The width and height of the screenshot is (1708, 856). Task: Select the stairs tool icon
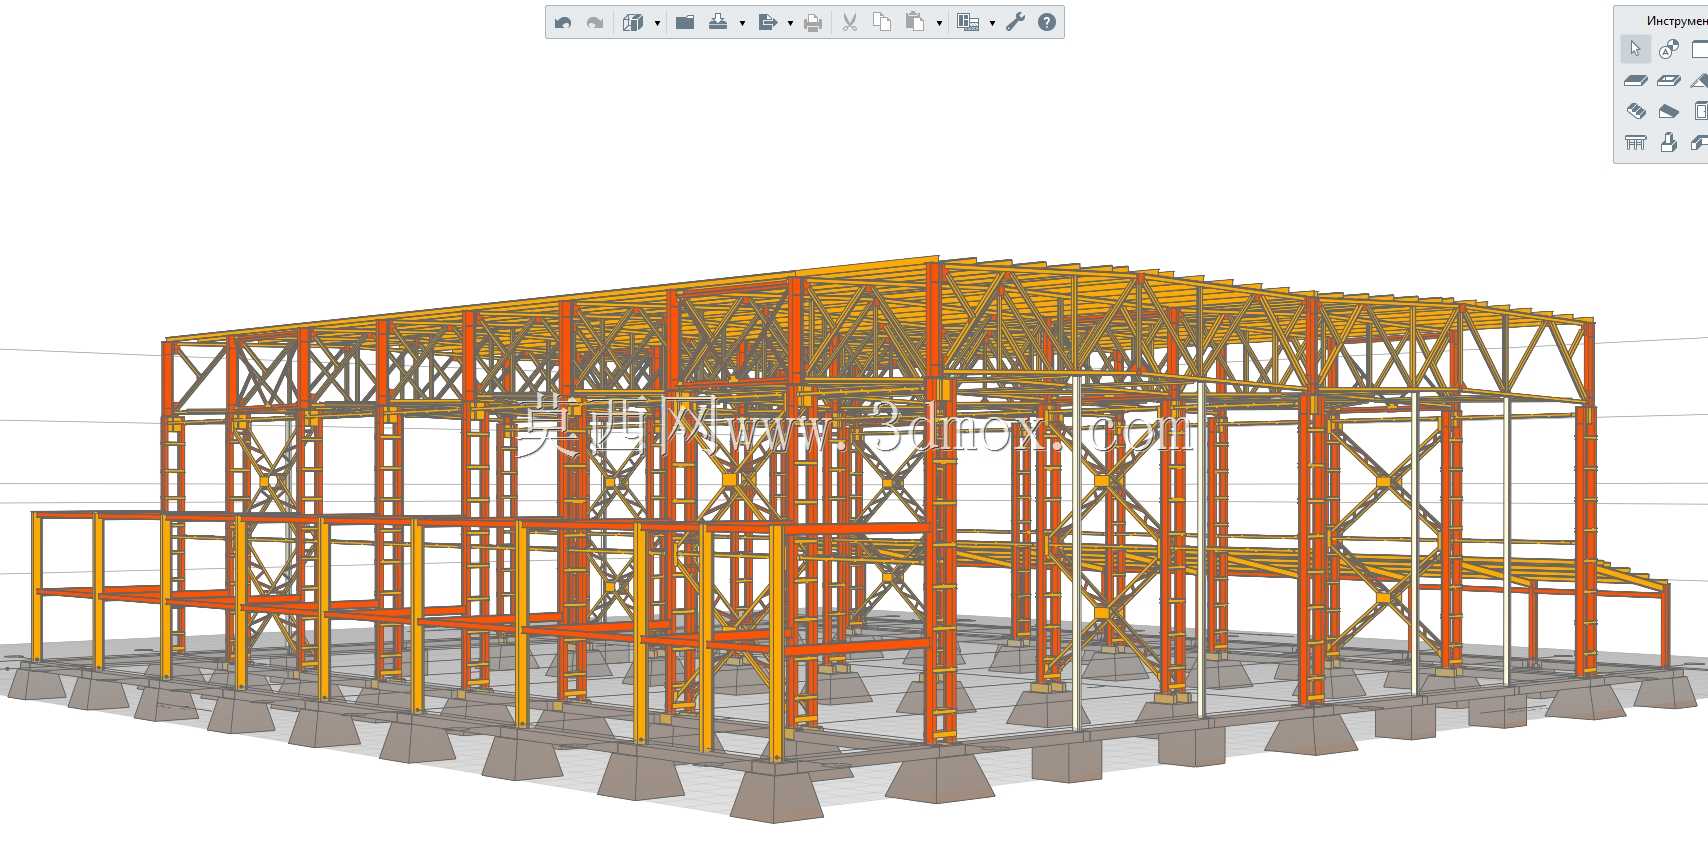coord(1636,111)
